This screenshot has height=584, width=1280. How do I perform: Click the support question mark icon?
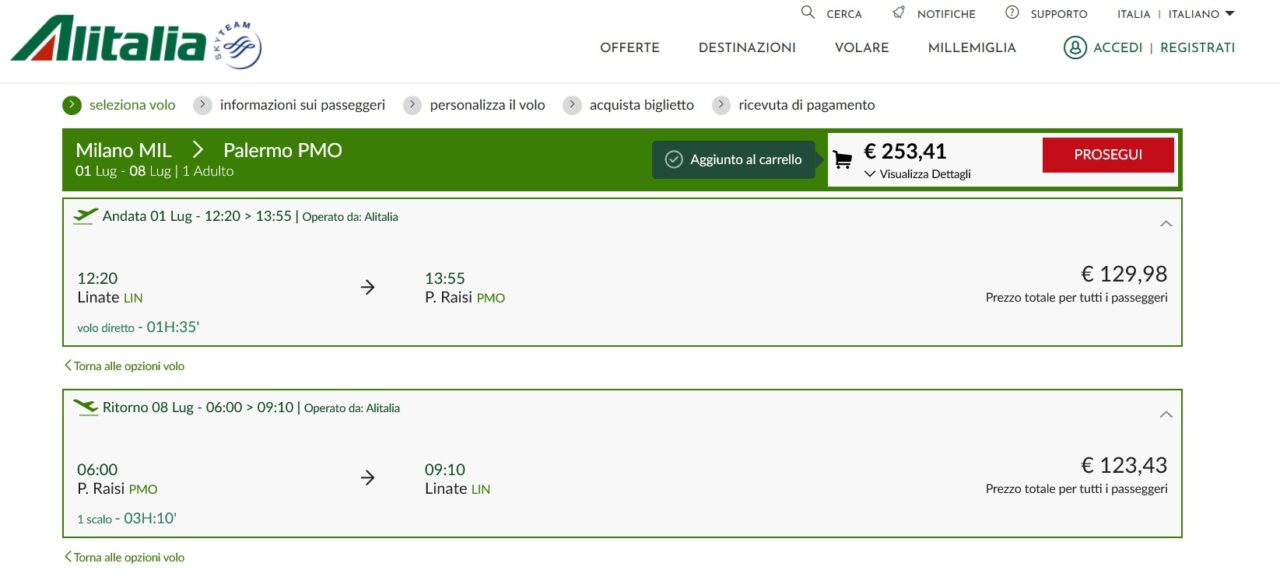1012,13
